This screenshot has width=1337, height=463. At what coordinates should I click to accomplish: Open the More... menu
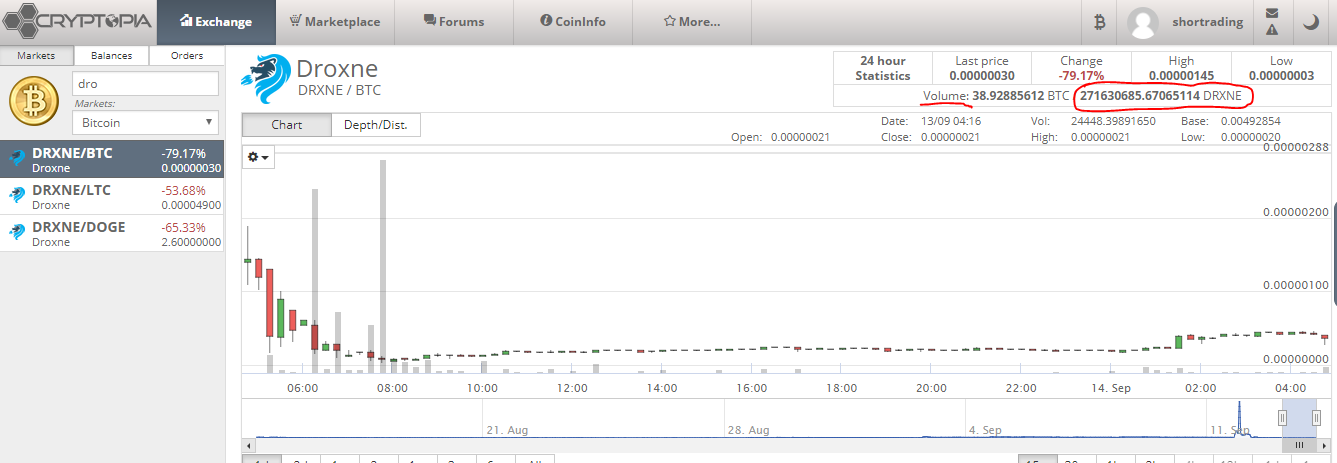pyautogui.click(x=692, y=22)
